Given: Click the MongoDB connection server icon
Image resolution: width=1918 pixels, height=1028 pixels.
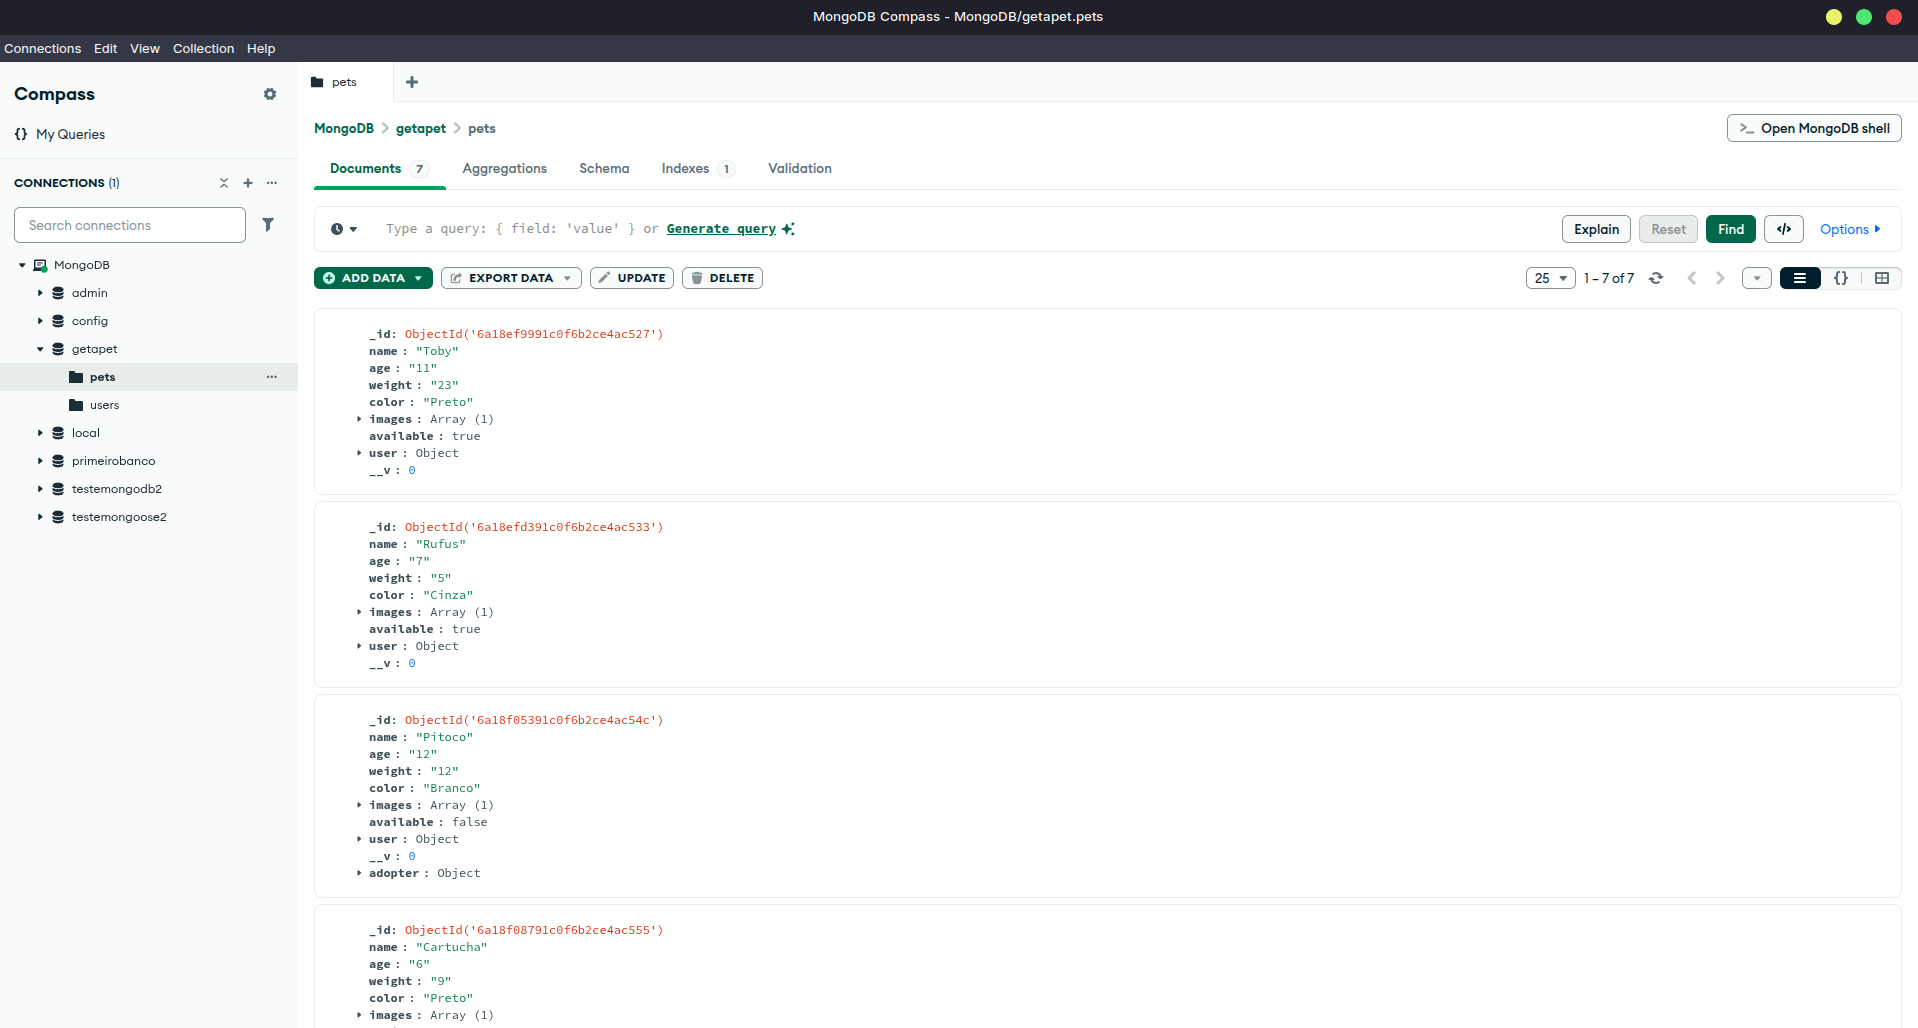Looking at the screenshot, I should point(40,265).
